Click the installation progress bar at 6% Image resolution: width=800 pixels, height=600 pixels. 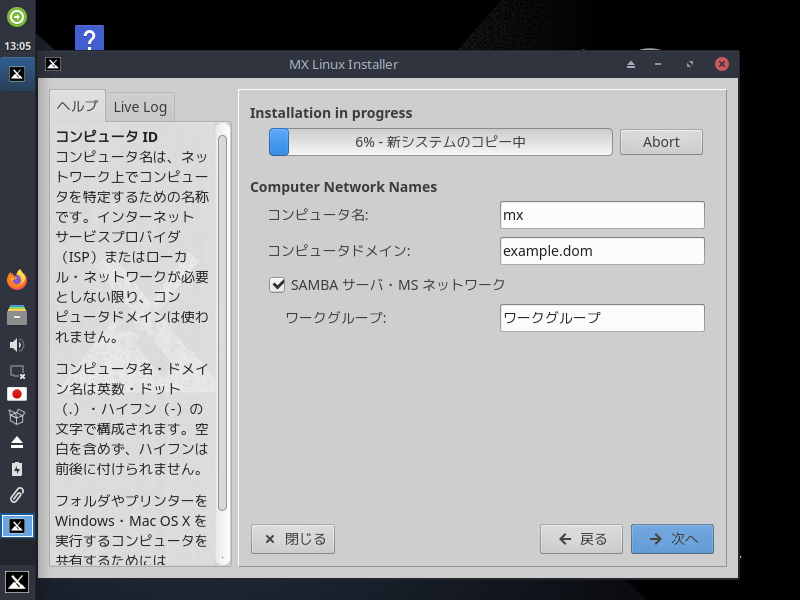click(x=441, y=142)
